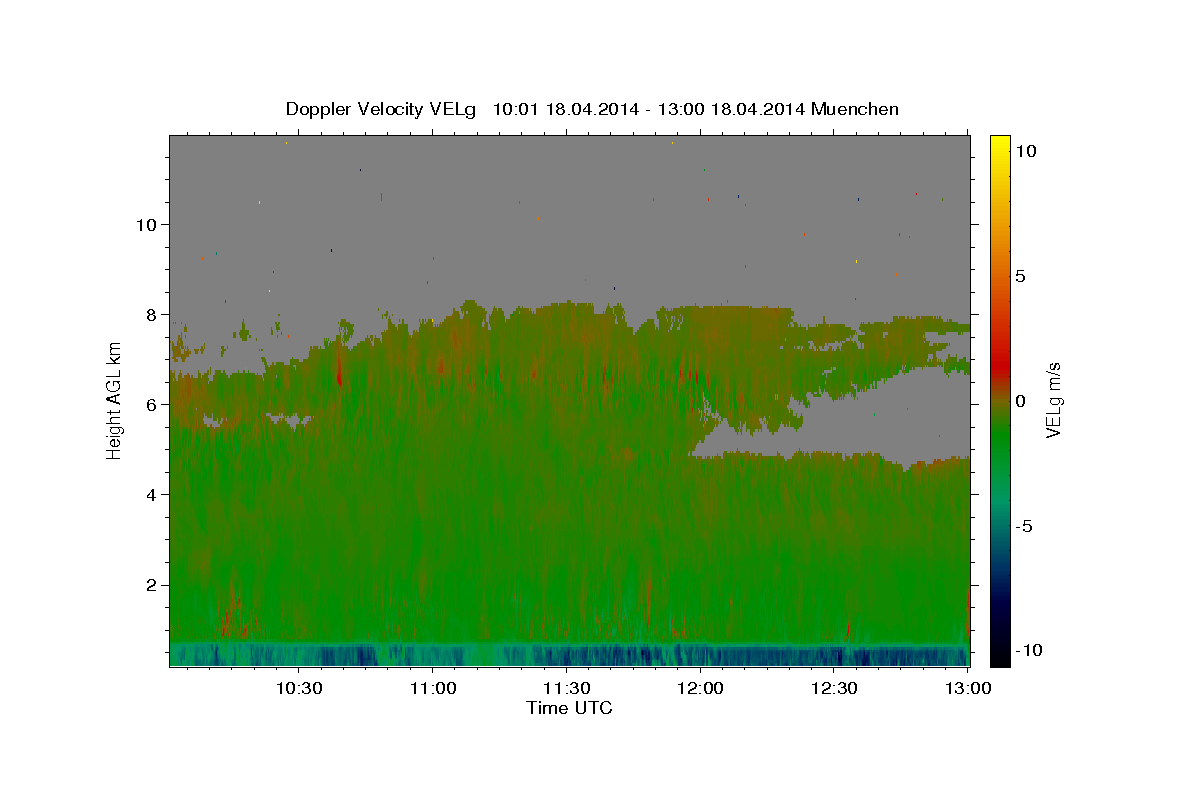Click the plot title 'Doppler Velocity VELg'
The height and width of the screenshot is (800, 1200).
point(382,109)
